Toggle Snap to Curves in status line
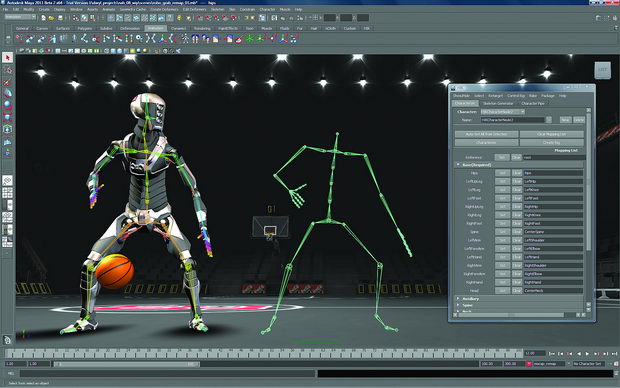 pos(208,18)
